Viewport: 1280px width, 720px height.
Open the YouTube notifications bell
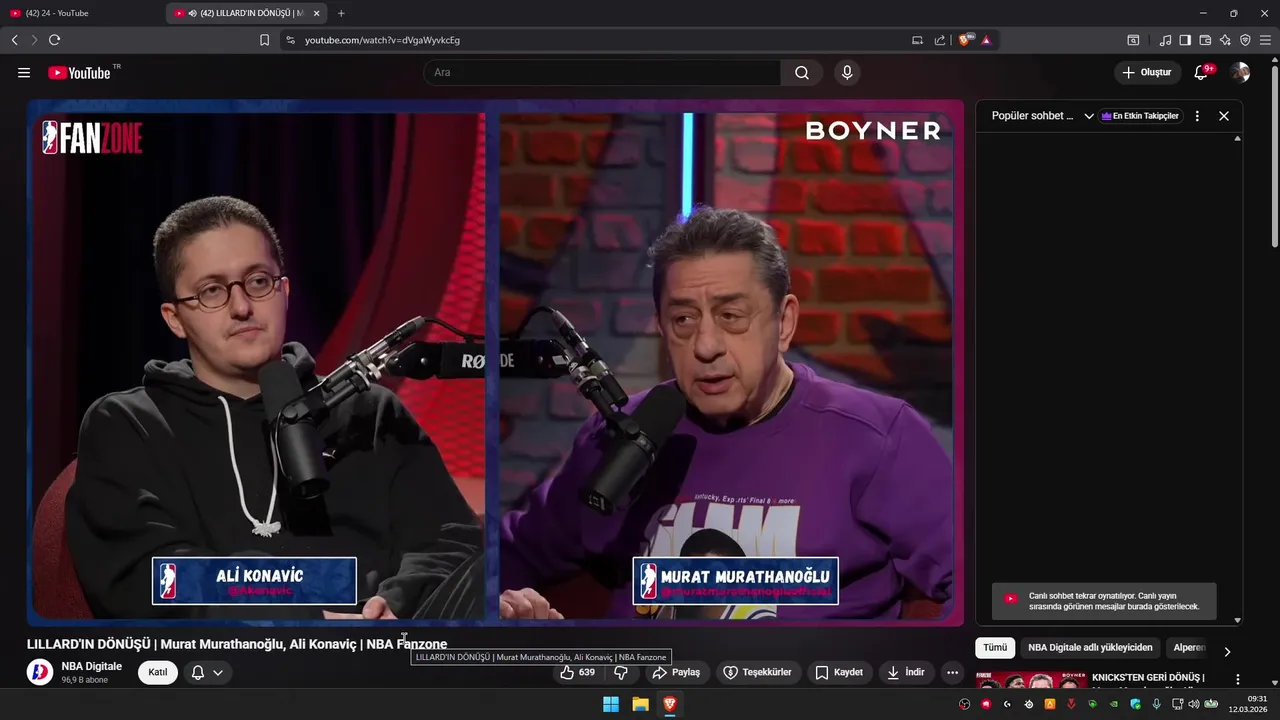click(x=1202, y=73)
